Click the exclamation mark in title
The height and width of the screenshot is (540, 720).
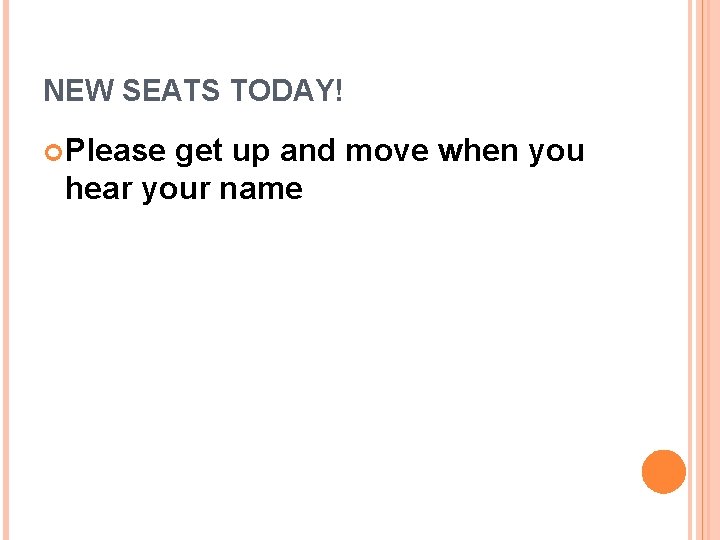[339, 90]
